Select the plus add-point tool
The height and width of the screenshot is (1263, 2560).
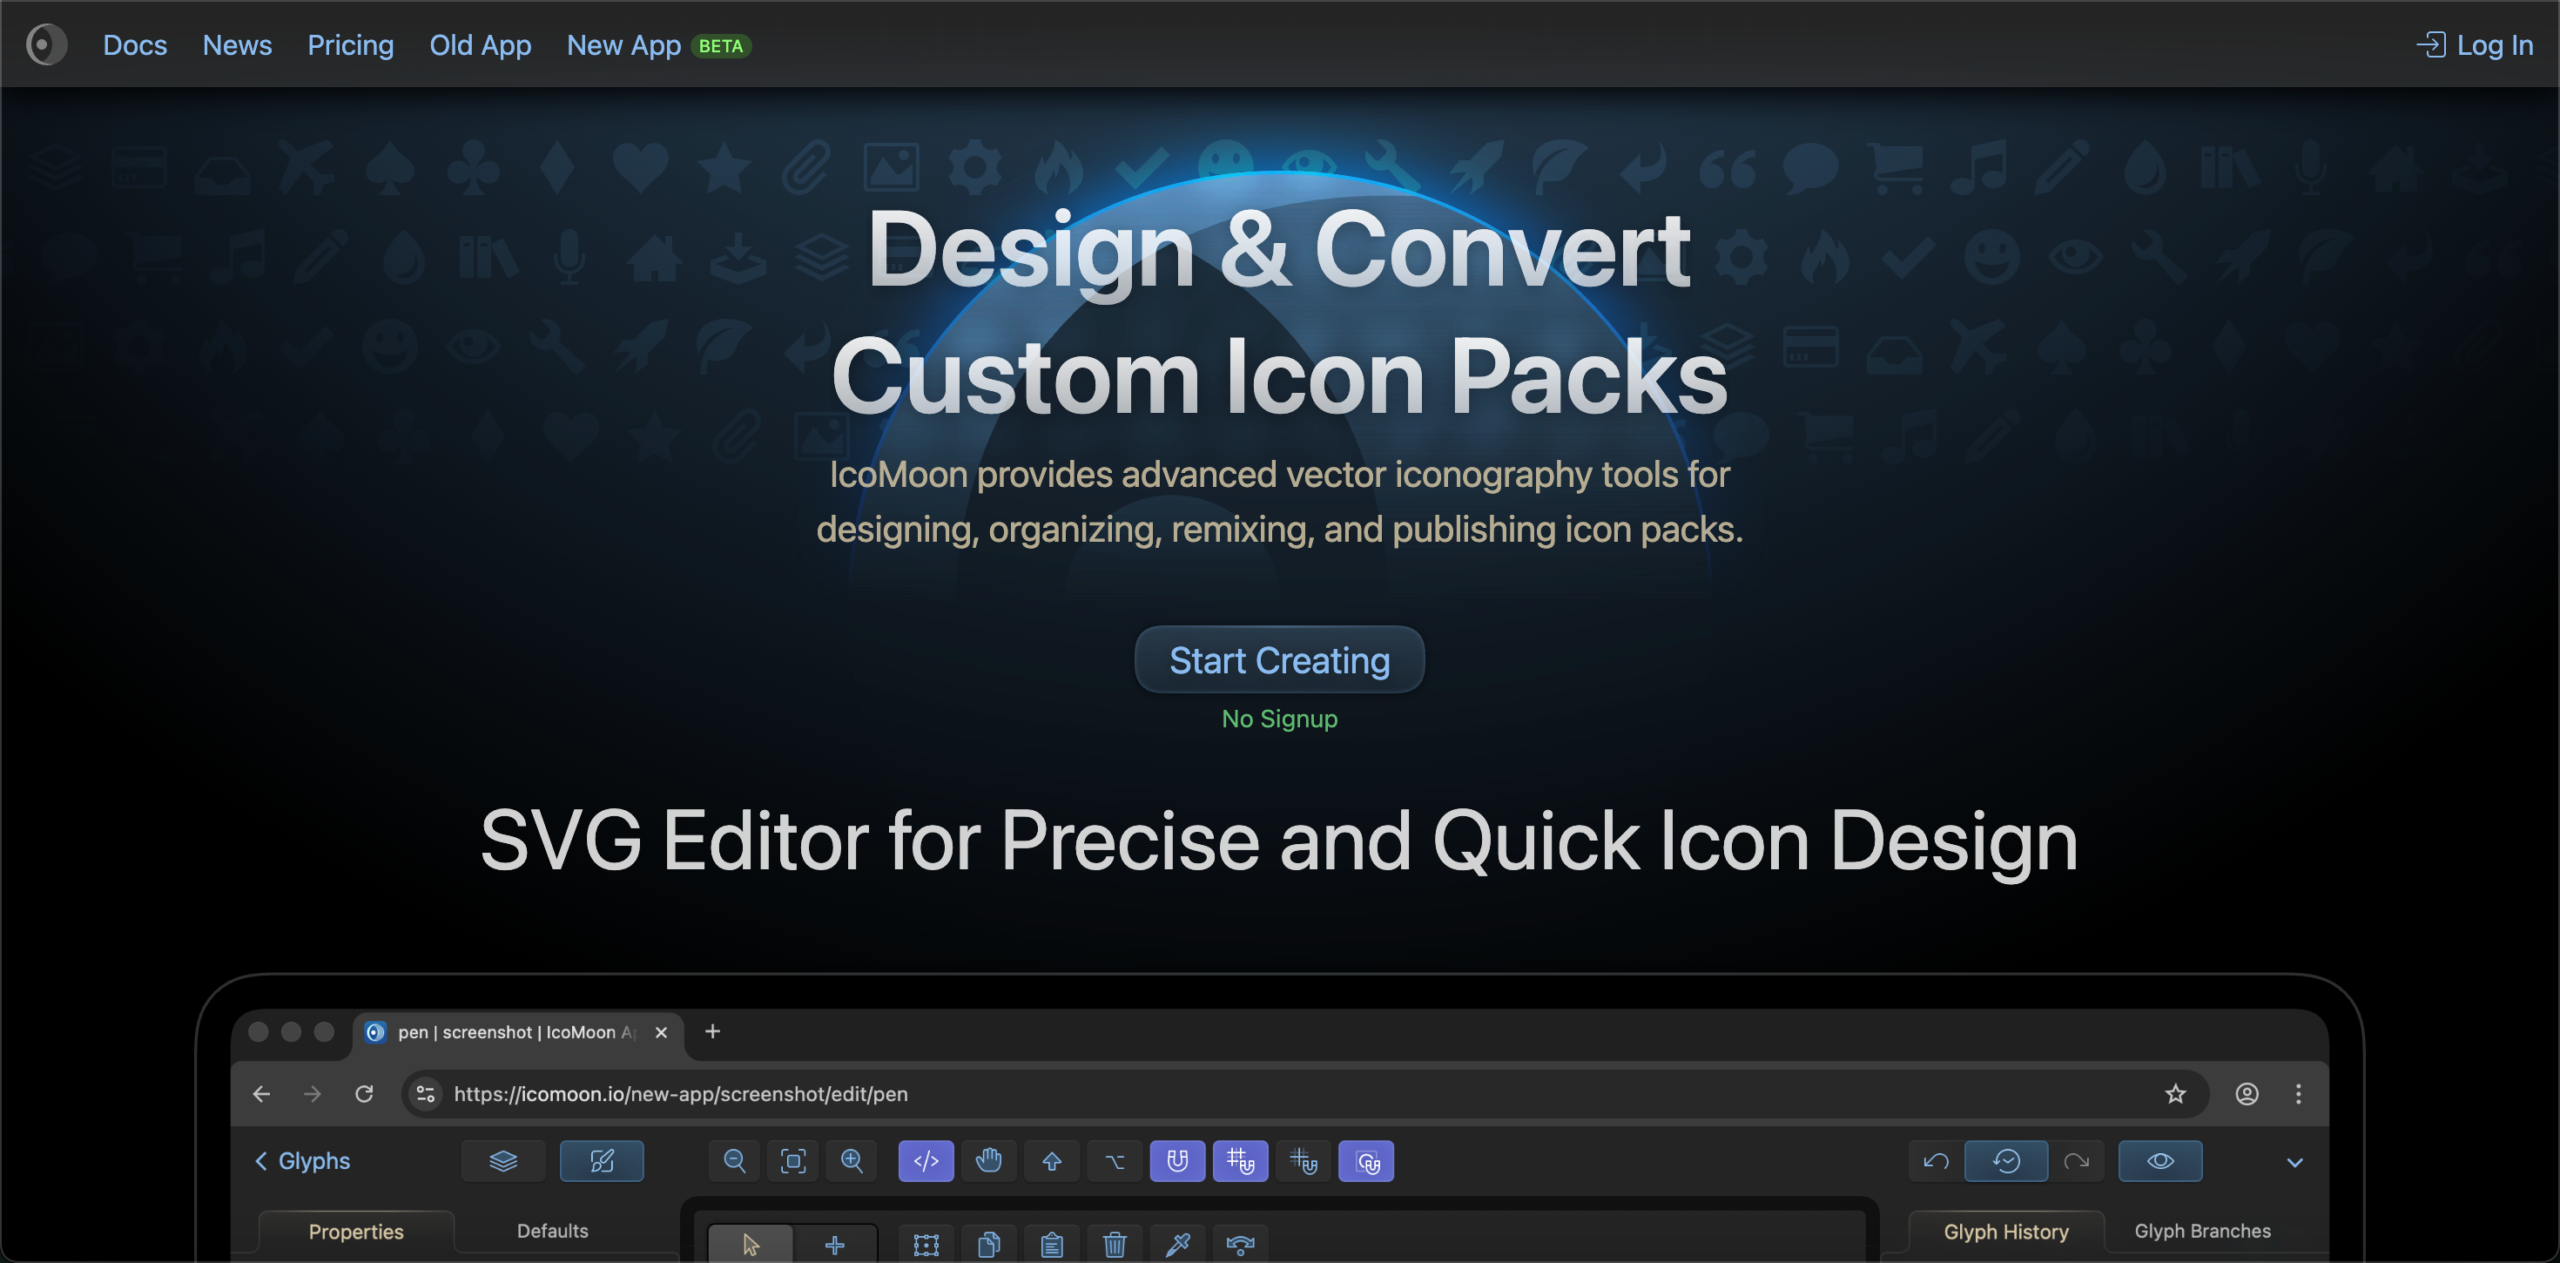835,1245
